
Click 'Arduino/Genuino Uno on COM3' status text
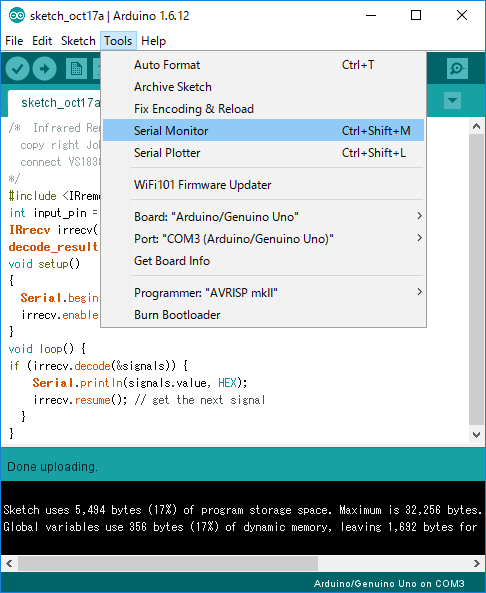point(389,584)
